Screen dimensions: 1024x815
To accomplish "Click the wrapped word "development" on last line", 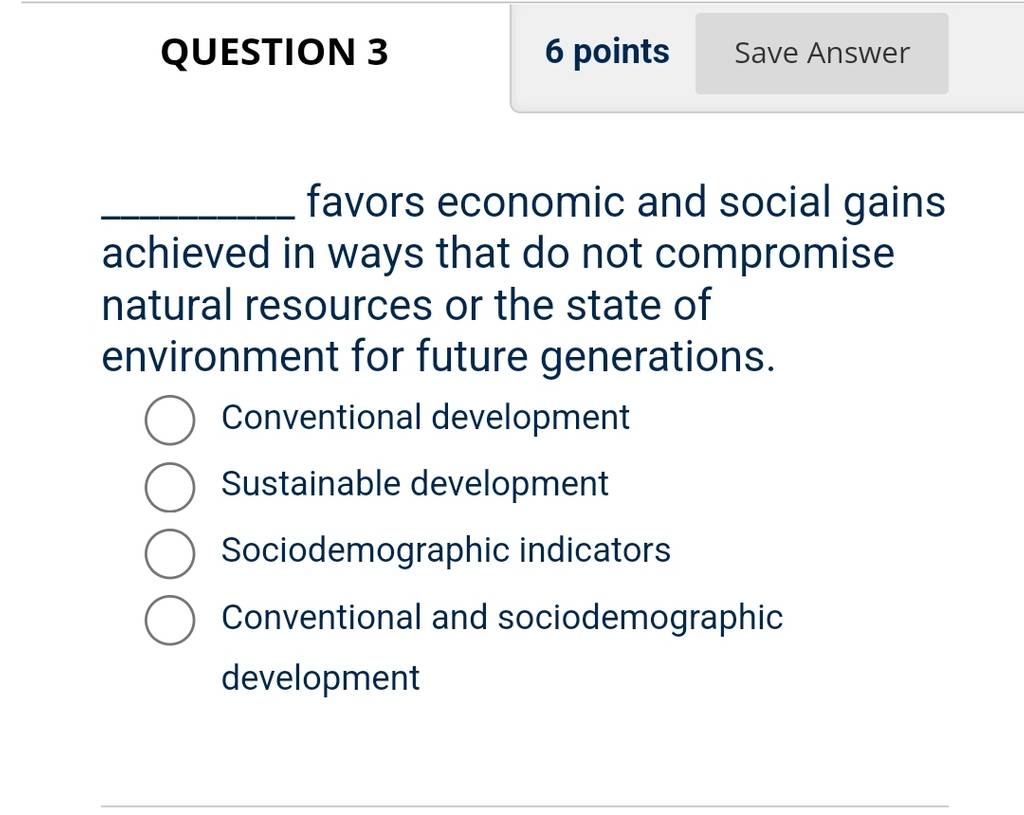I will tap(321, 679).
